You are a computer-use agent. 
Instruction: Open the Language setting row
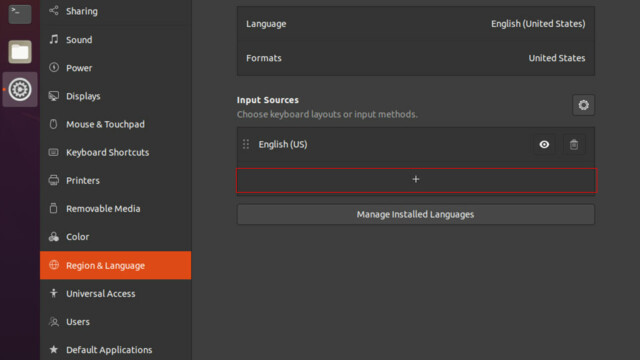pyautogui.click(x=416, y=24)
